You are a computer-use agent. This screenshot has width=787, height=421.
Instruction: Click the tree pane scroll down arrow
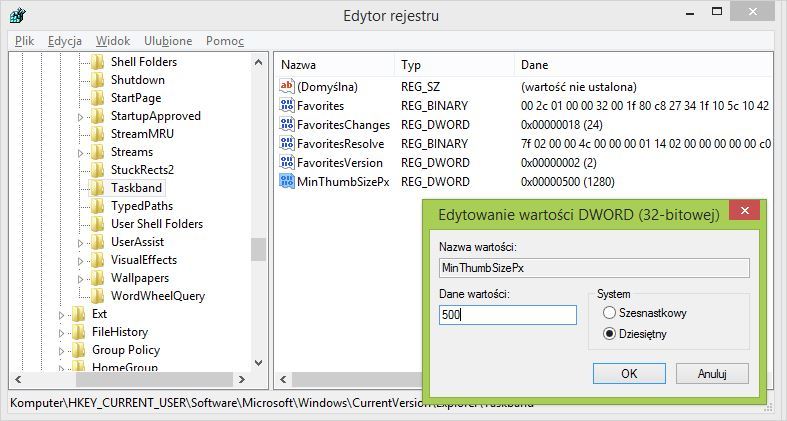click(x=258, y=363)
